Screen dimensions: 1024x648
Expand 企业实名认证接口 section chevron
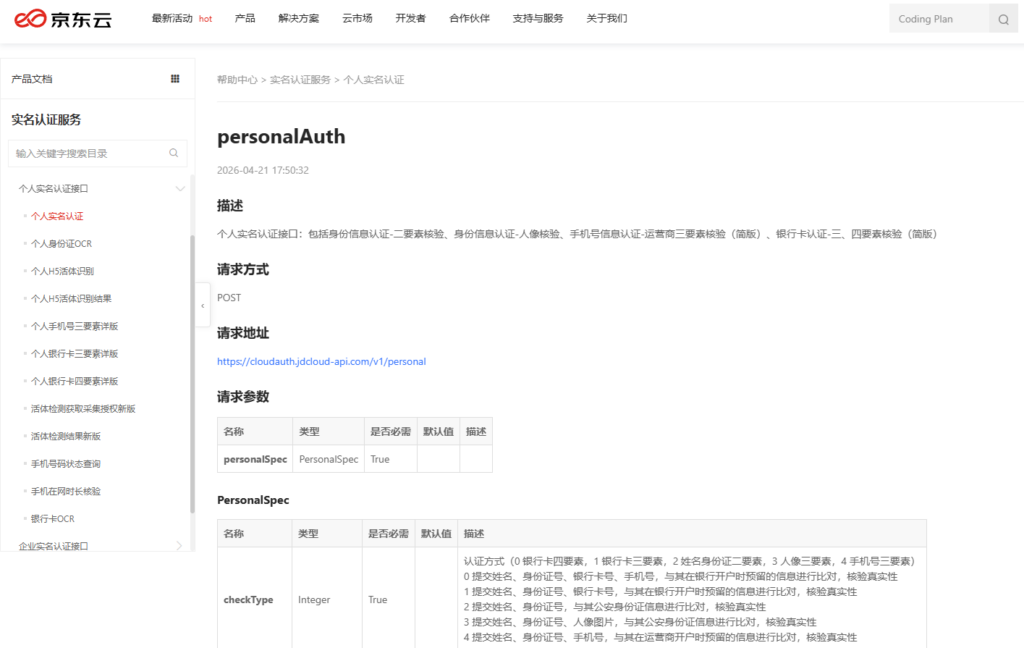pyautogui.click(x=180, y=545)
